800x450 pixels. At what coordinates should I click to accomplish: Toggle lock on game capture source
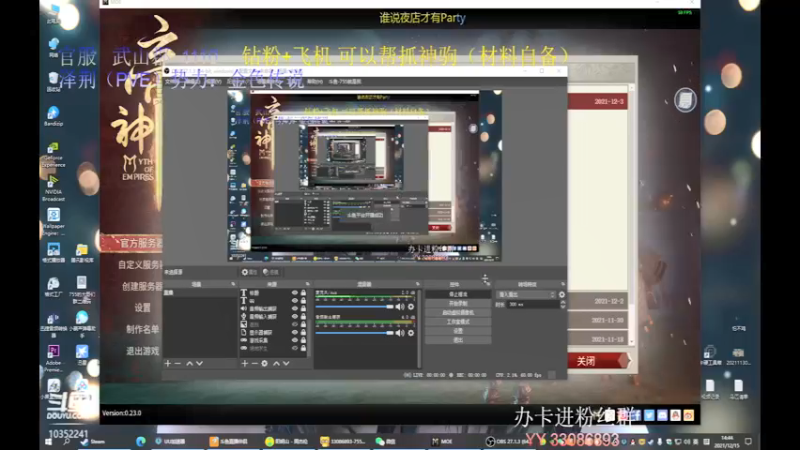[303, 340]
